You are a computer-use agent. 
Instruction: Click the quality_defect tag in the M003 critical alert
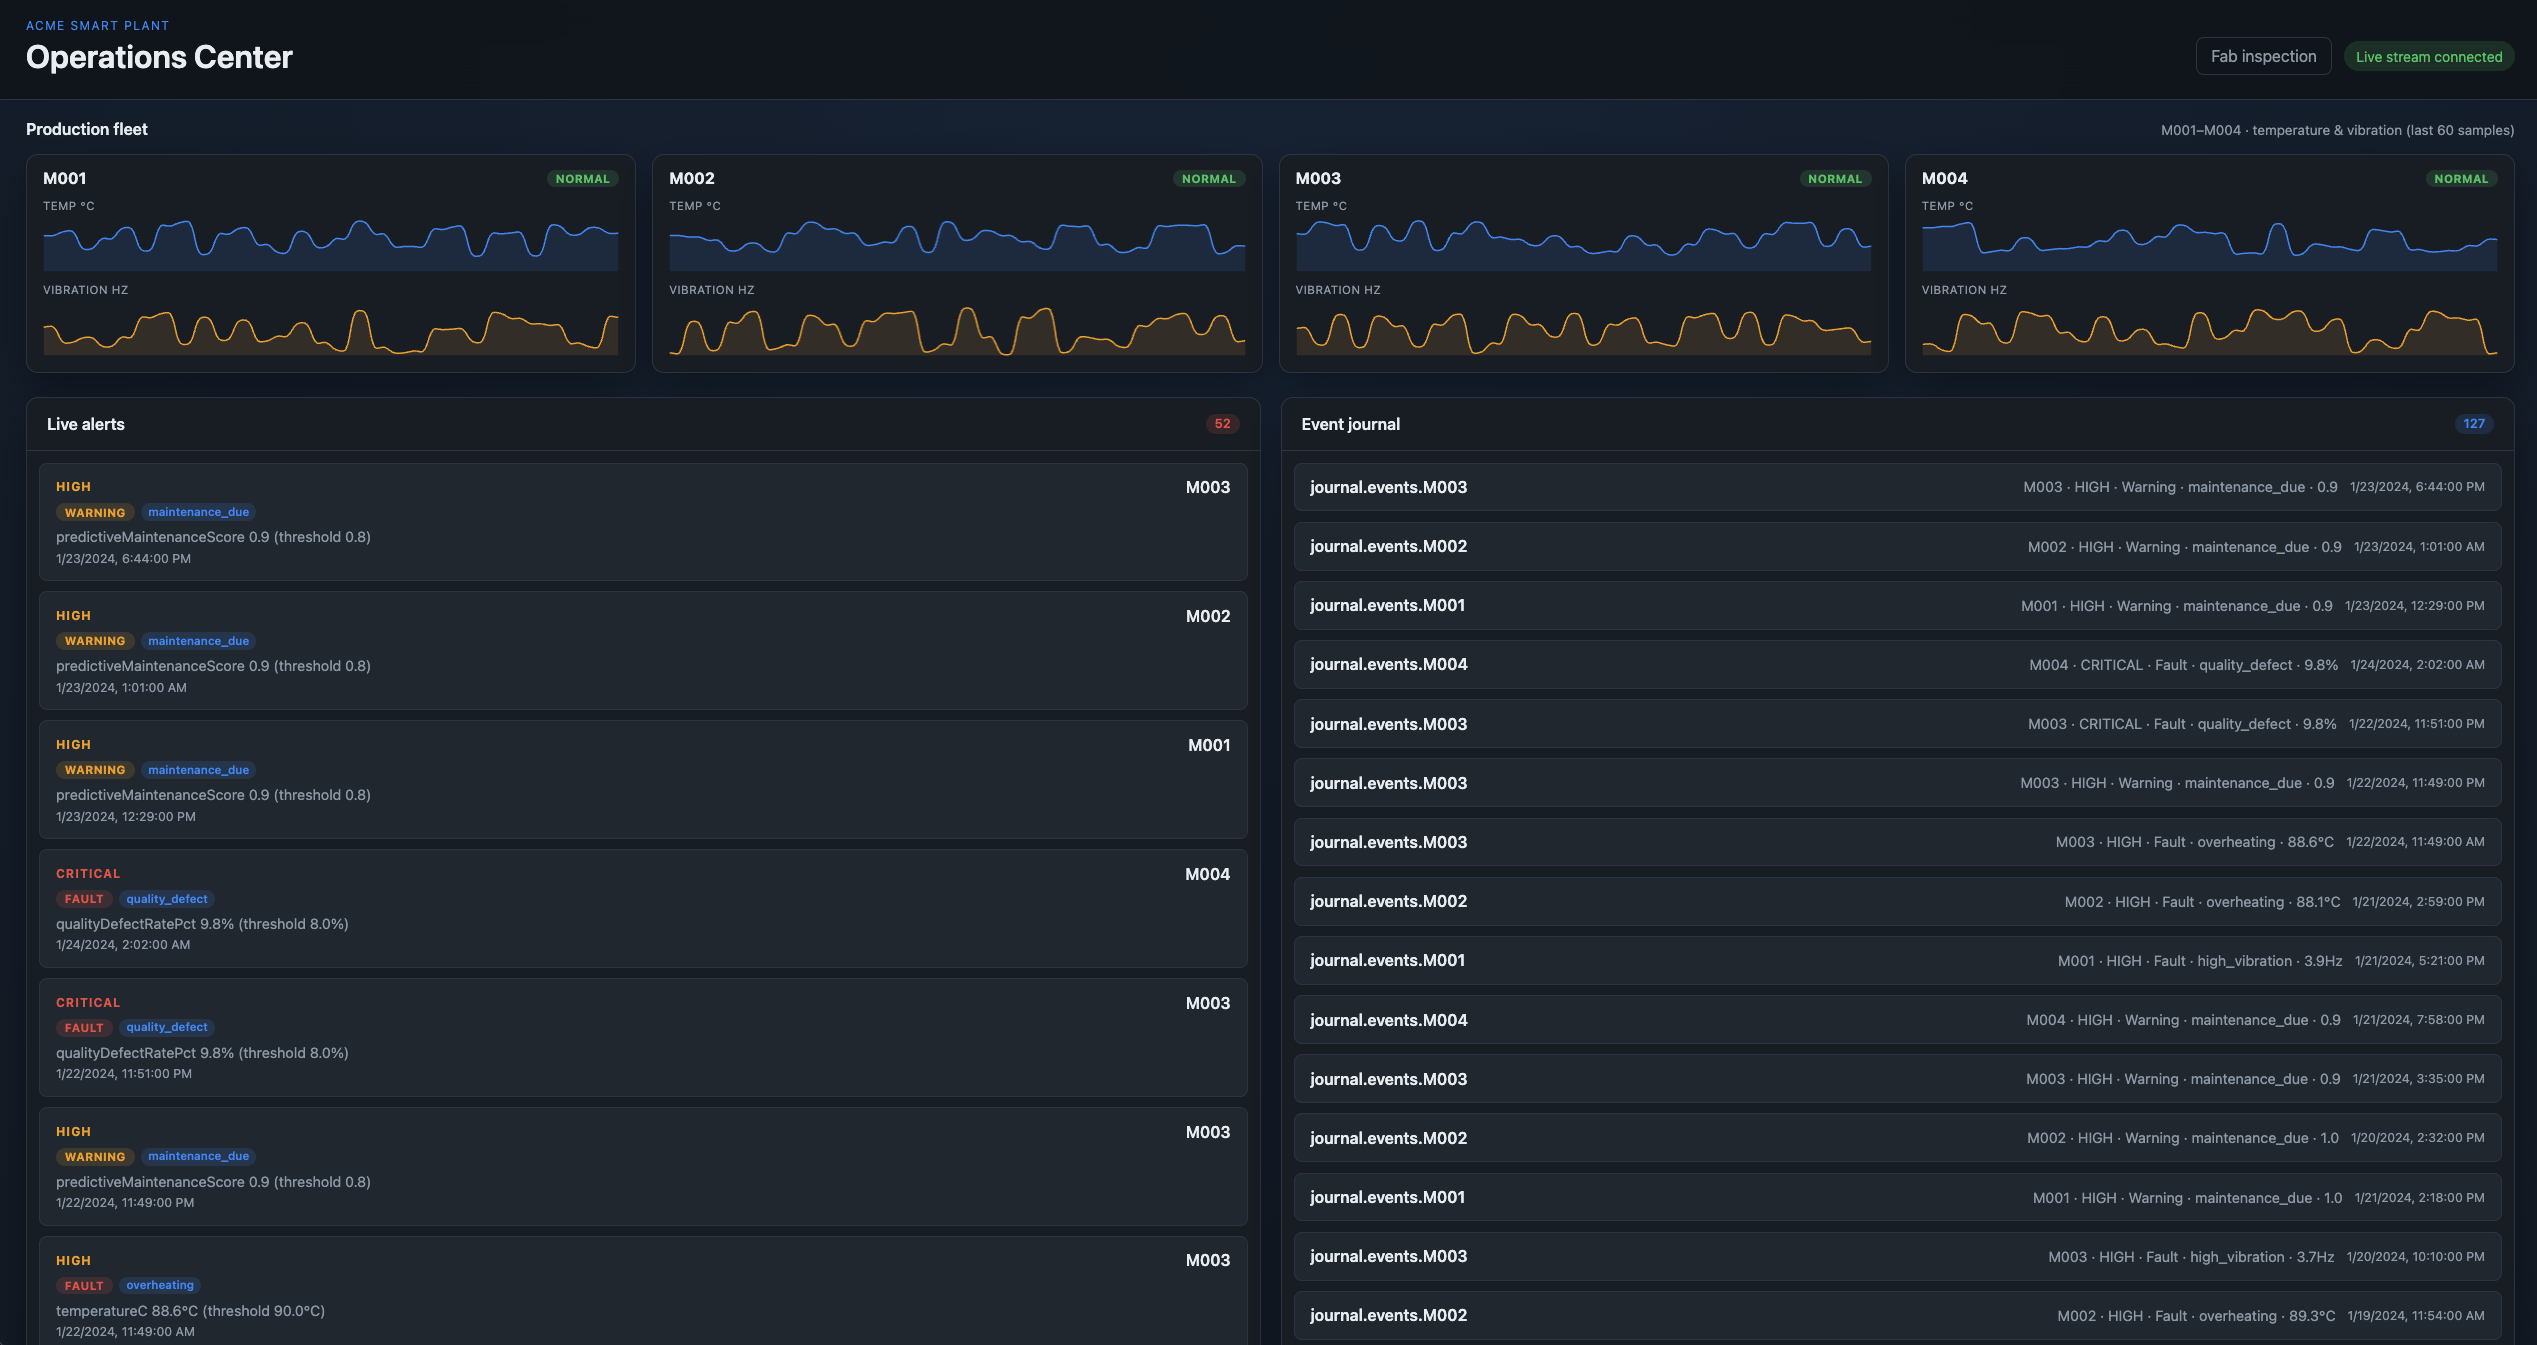(167, 1027)
